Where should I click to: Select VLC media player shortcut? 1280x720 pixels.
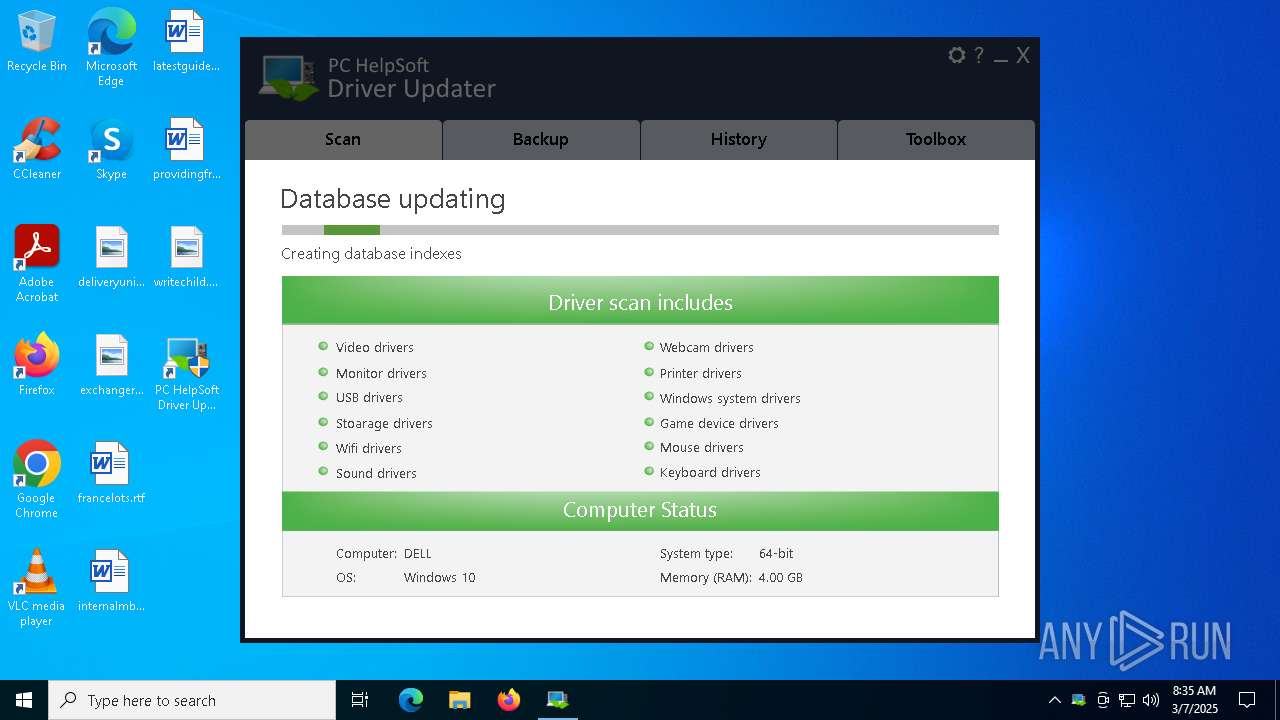pos(37,588)
